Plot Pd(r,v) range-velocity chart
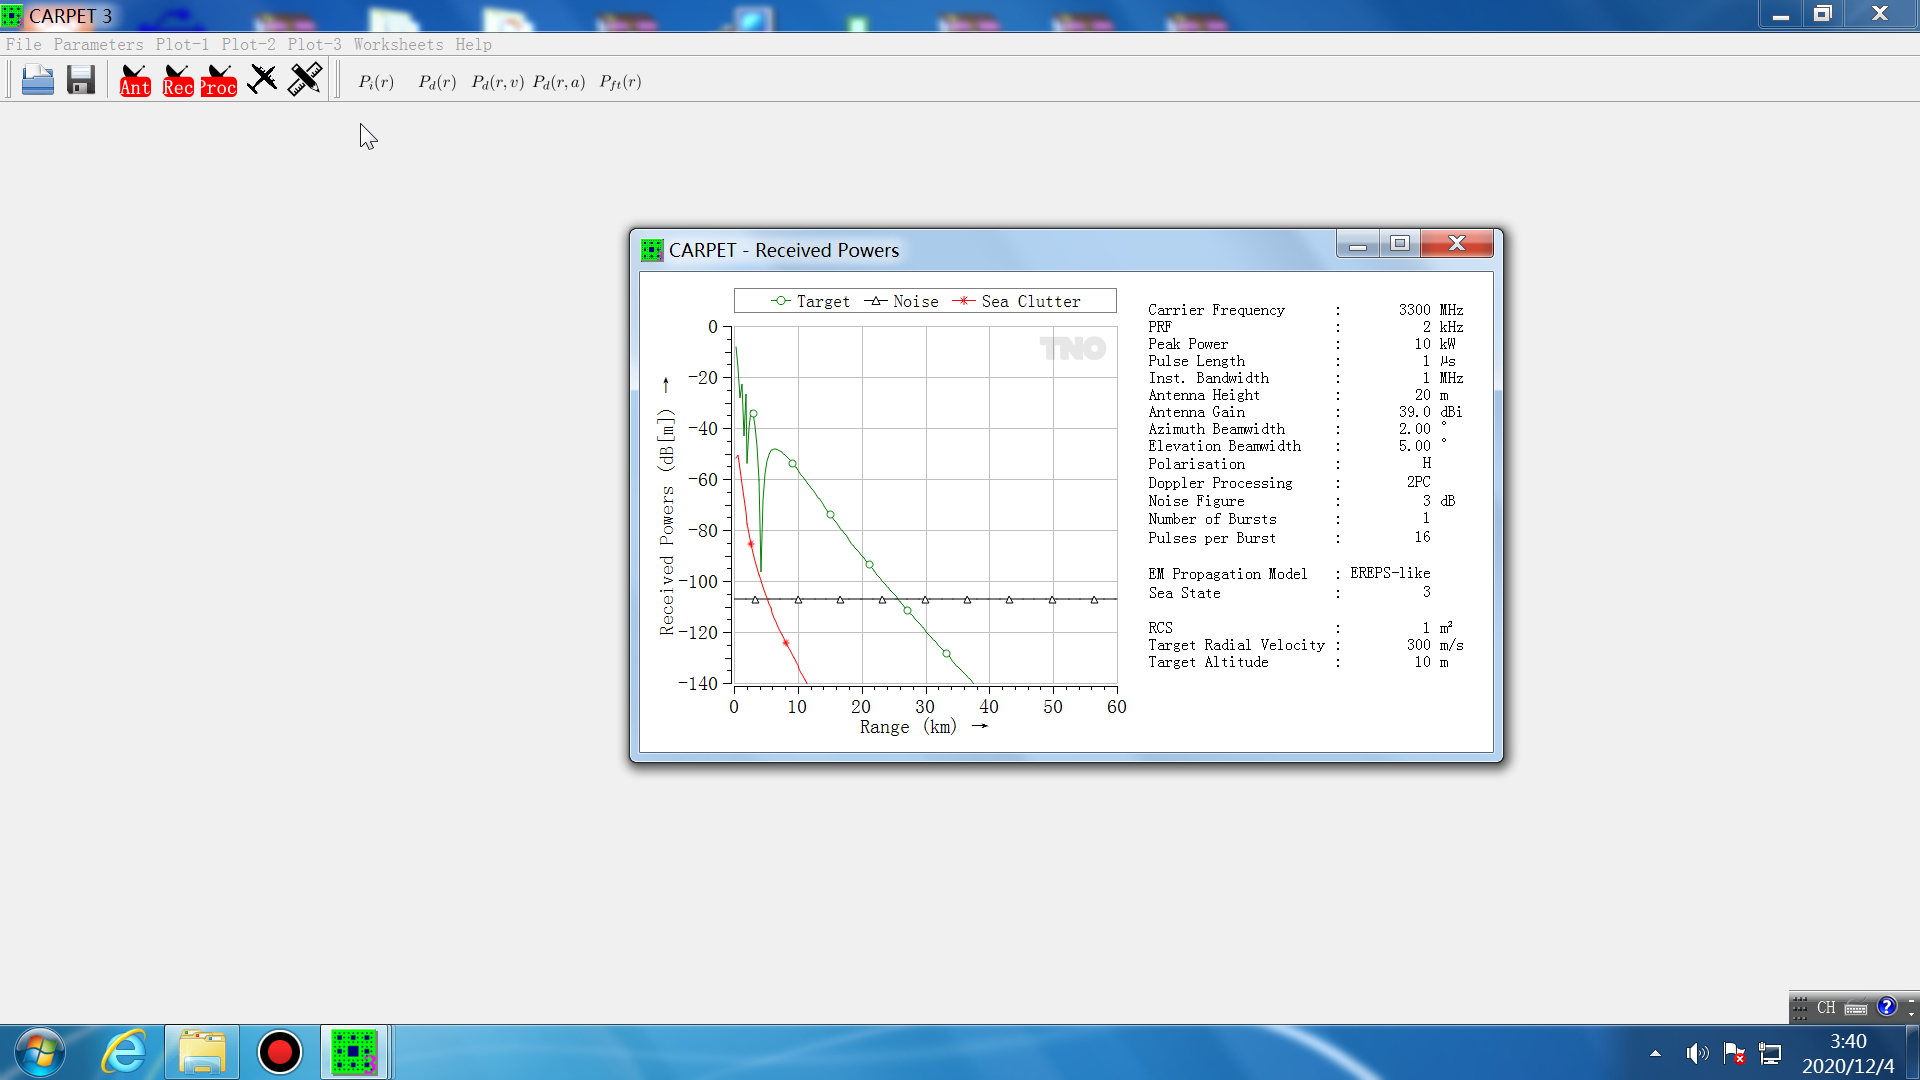The image size is (1920, 1080). 498,82
